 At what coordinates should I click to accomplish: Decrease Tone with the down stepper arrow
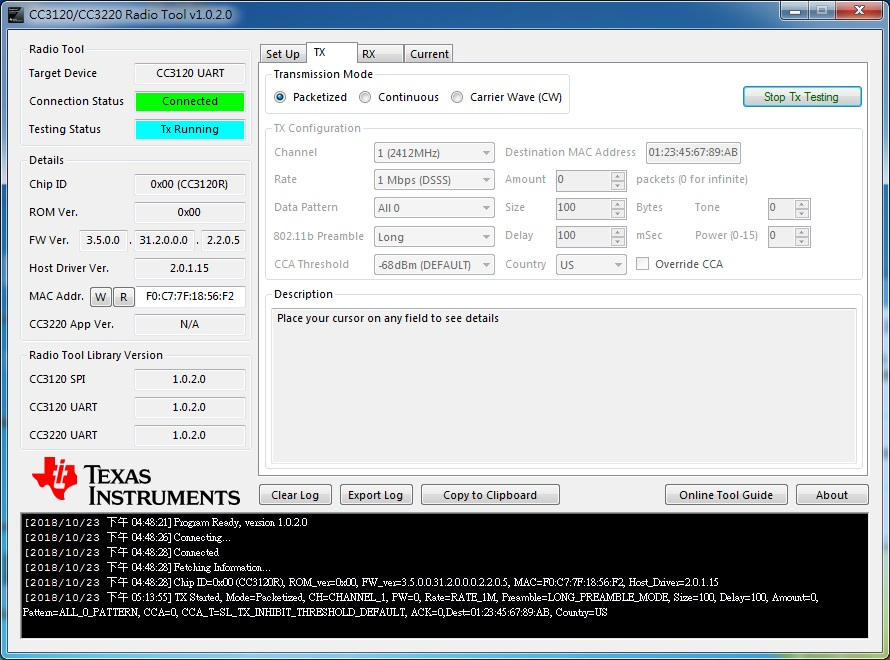point(802,213)
